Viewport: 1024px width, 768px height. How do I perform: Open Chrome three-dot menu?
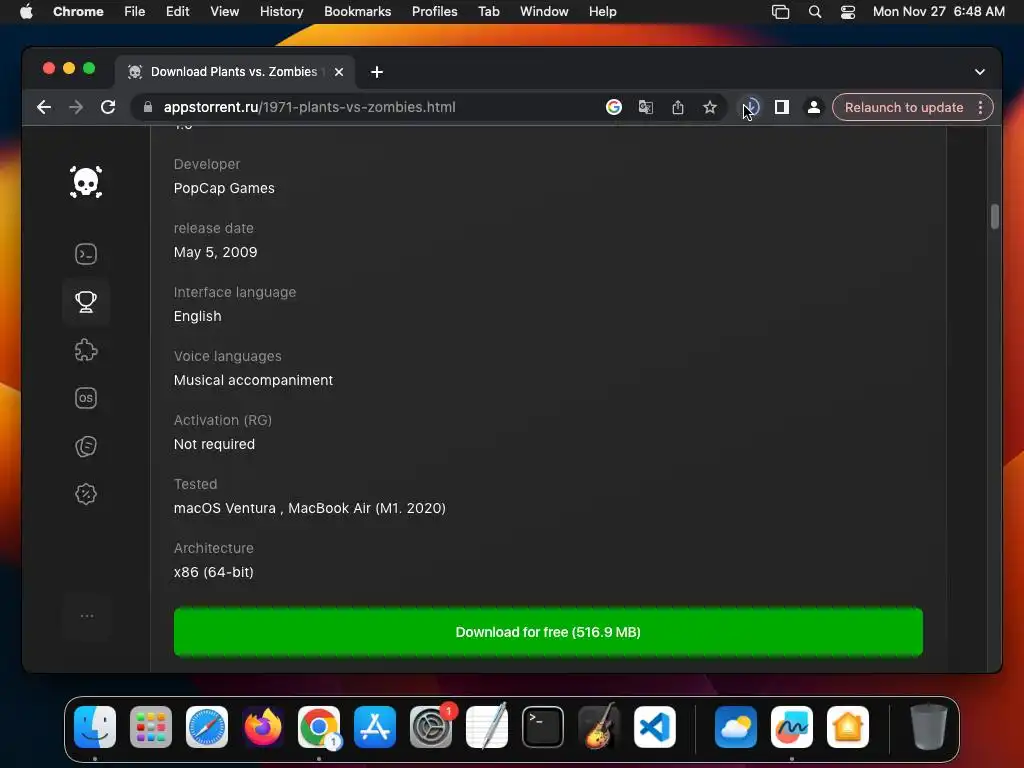(x=980, y=107)
